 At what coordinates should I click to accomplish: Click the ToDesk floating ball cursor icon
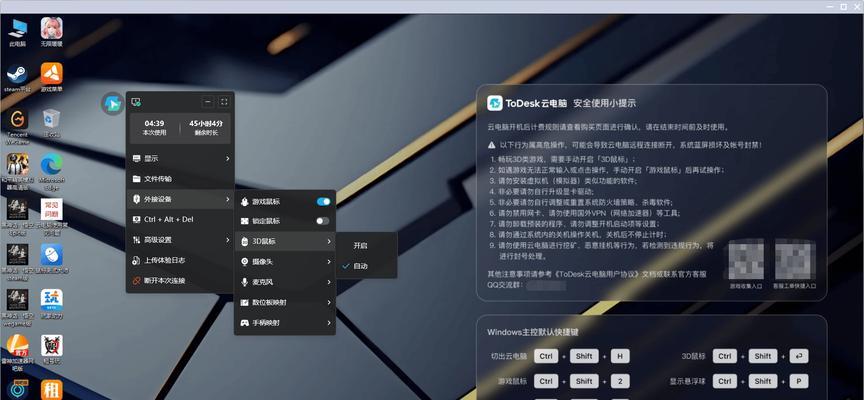click(112, 104)
